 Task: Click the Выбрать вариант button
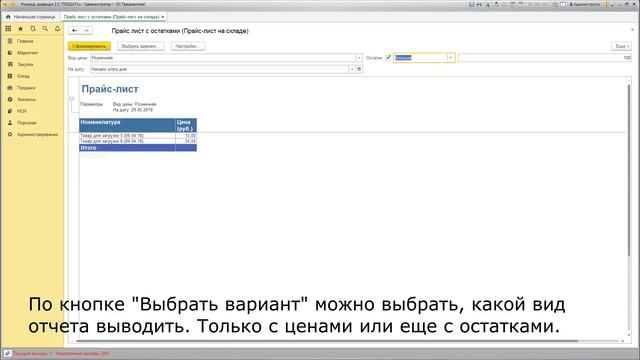(141, 46)
